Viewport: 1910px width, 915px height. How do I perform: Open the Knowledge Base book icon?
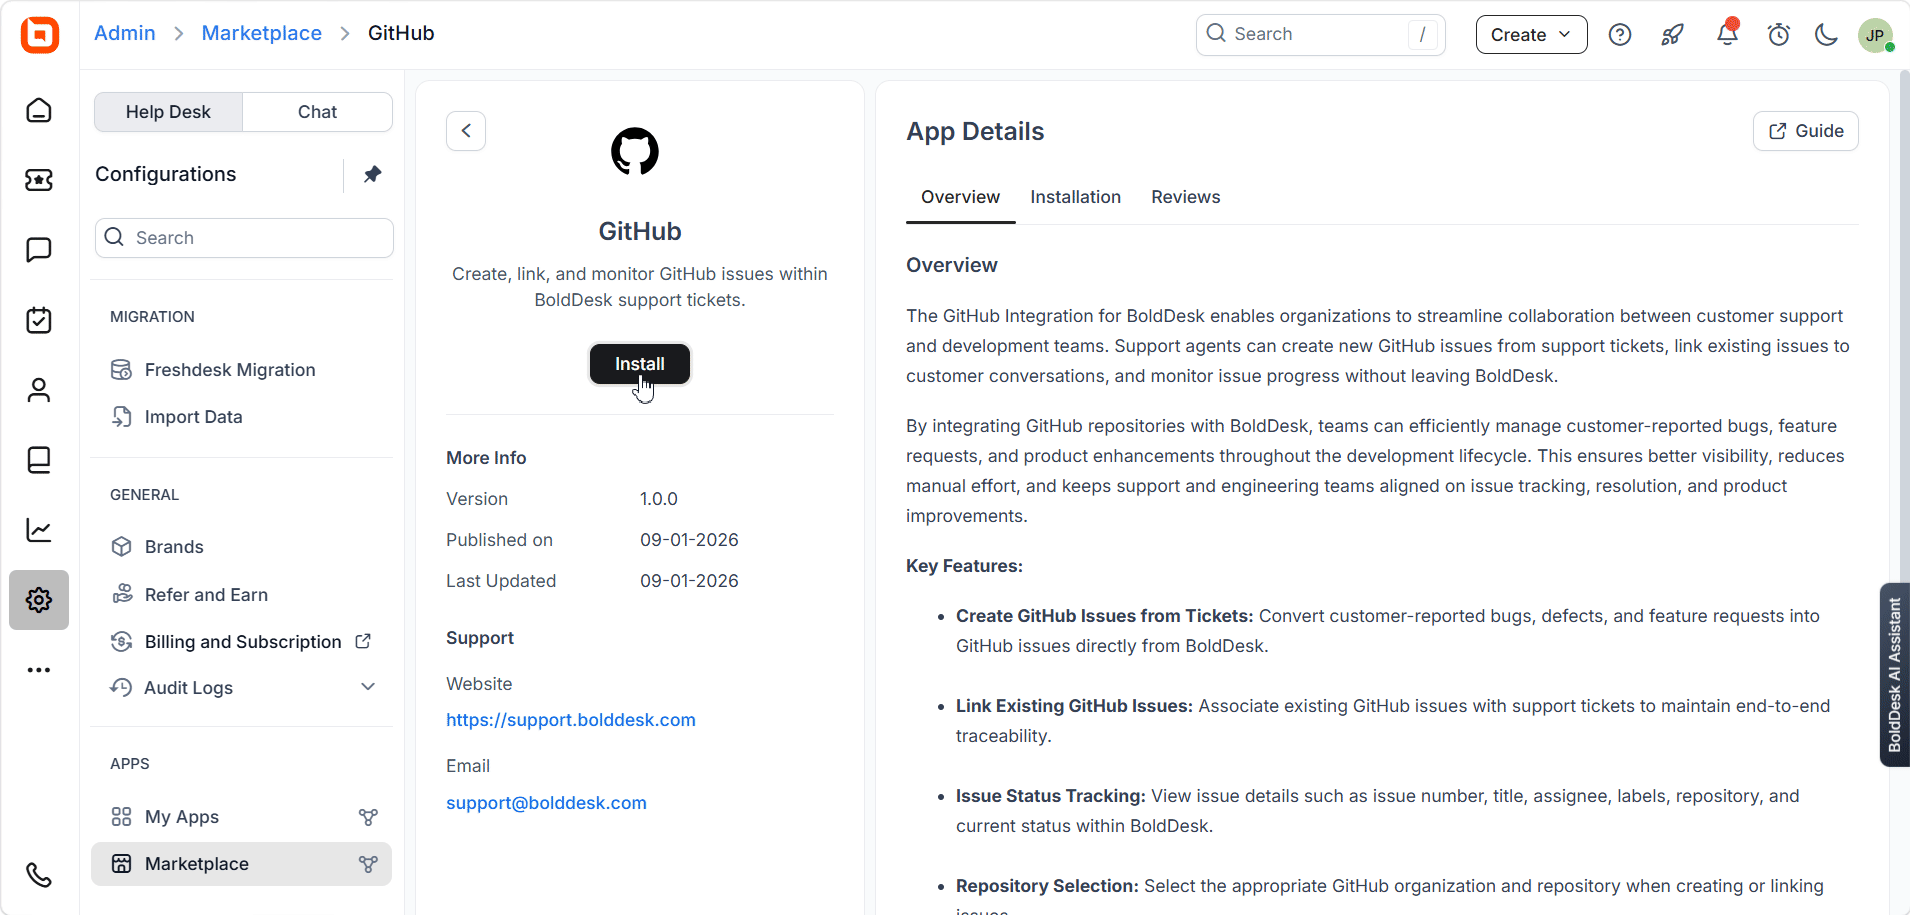[x=39, y=460]
